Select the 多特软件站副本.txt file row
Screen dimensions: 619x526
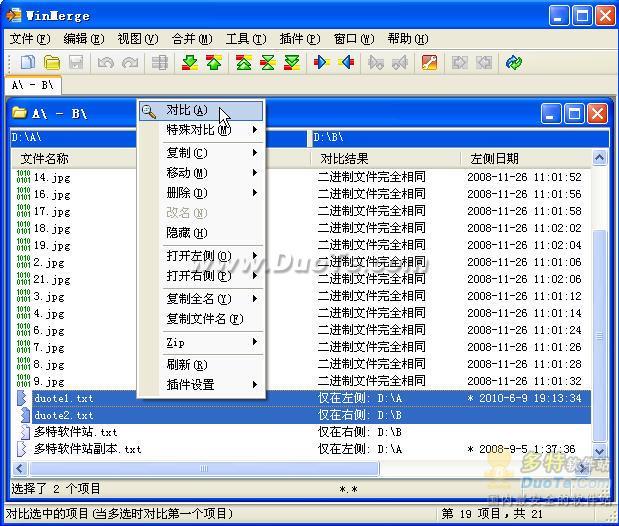coord(302,449)
